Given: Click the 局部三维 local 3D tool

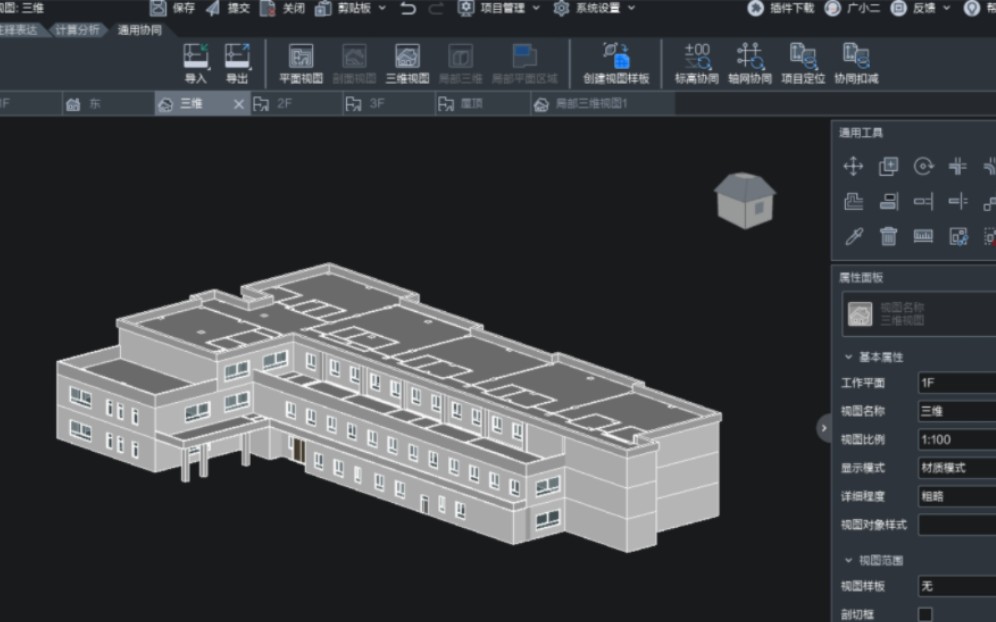Looking at the screenshot, I should 461,64.
